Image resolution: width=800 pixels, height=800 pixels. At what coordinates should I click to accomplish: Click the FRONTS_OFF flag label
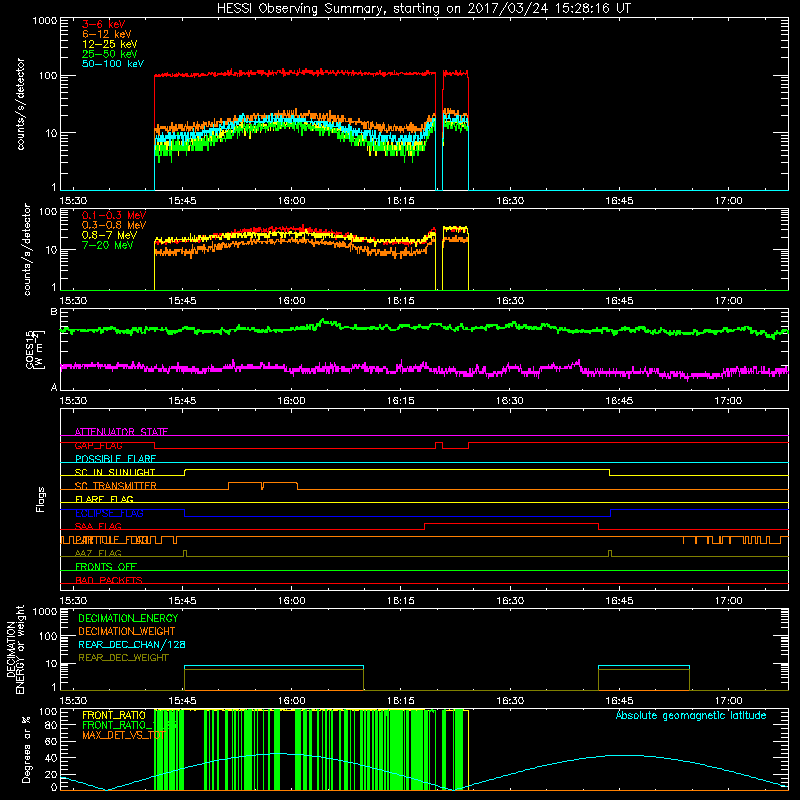tap(106, 566)
